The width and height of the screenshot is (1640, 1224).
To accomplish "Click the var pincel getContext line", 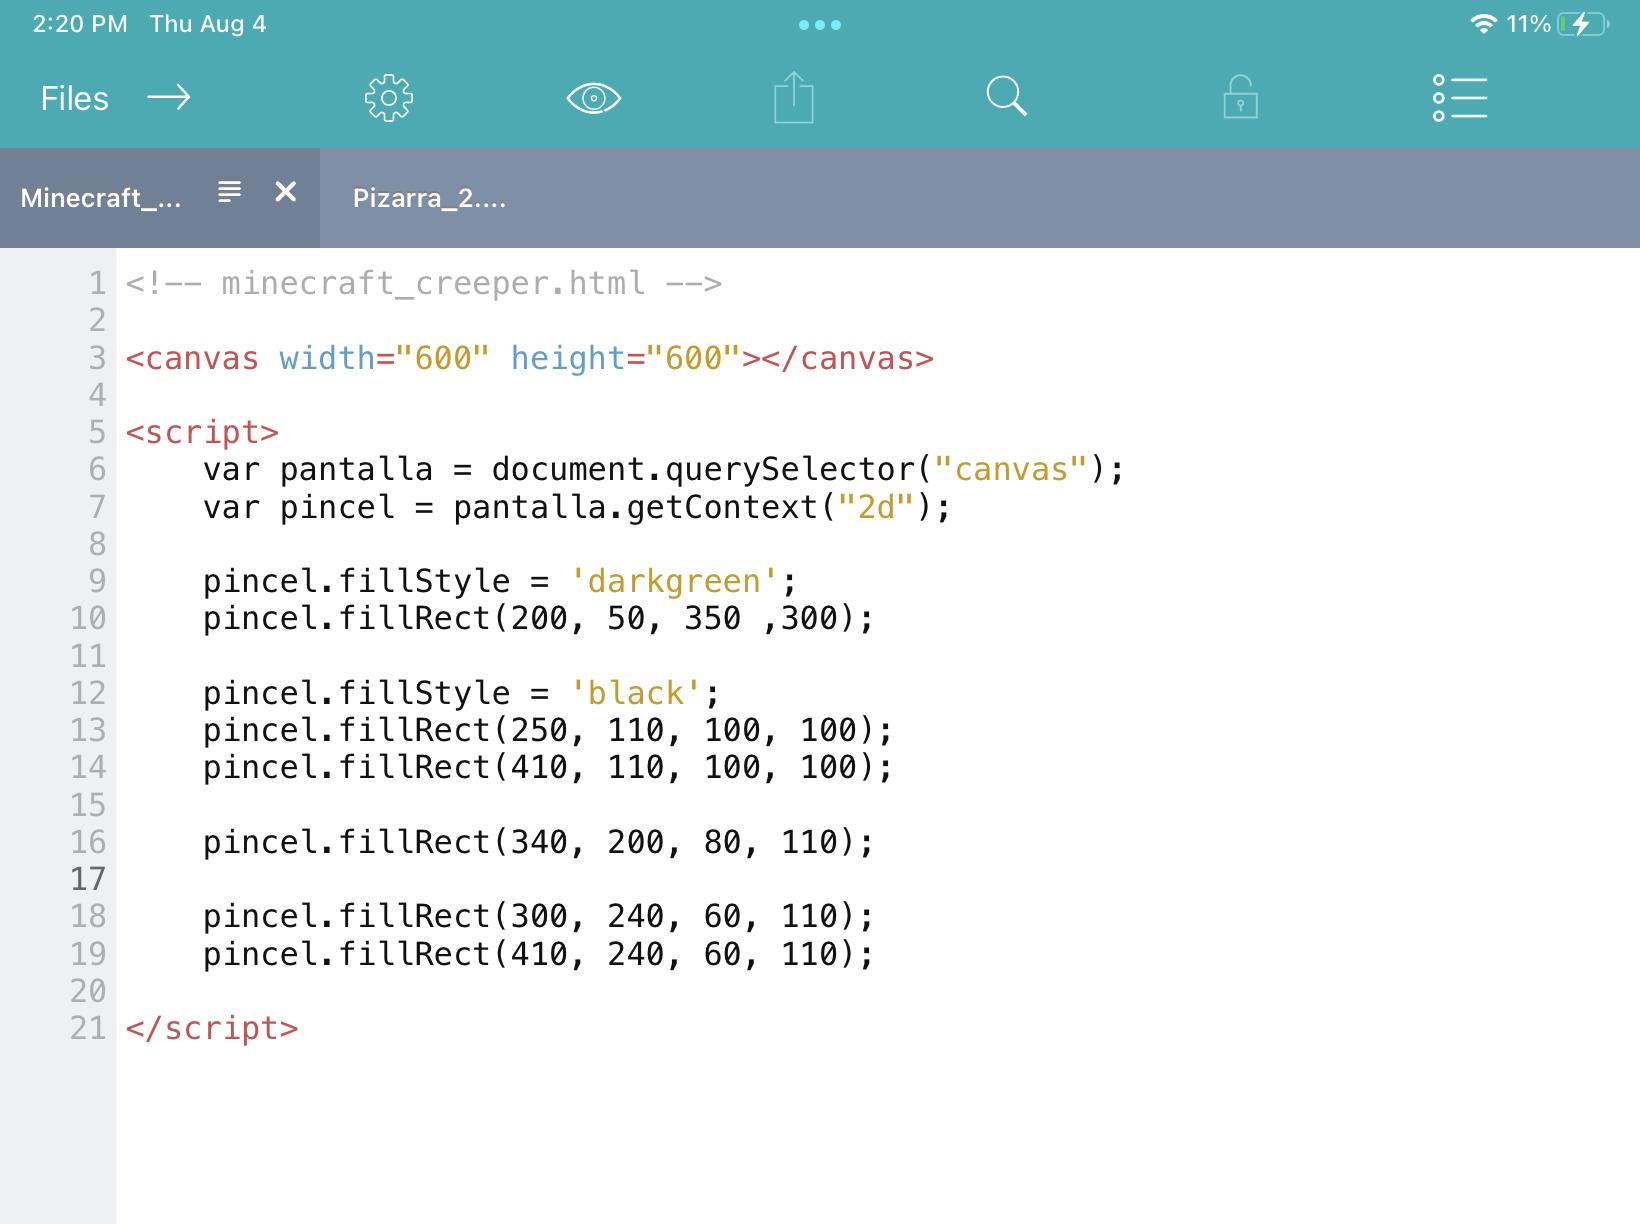I will (577, 507).
